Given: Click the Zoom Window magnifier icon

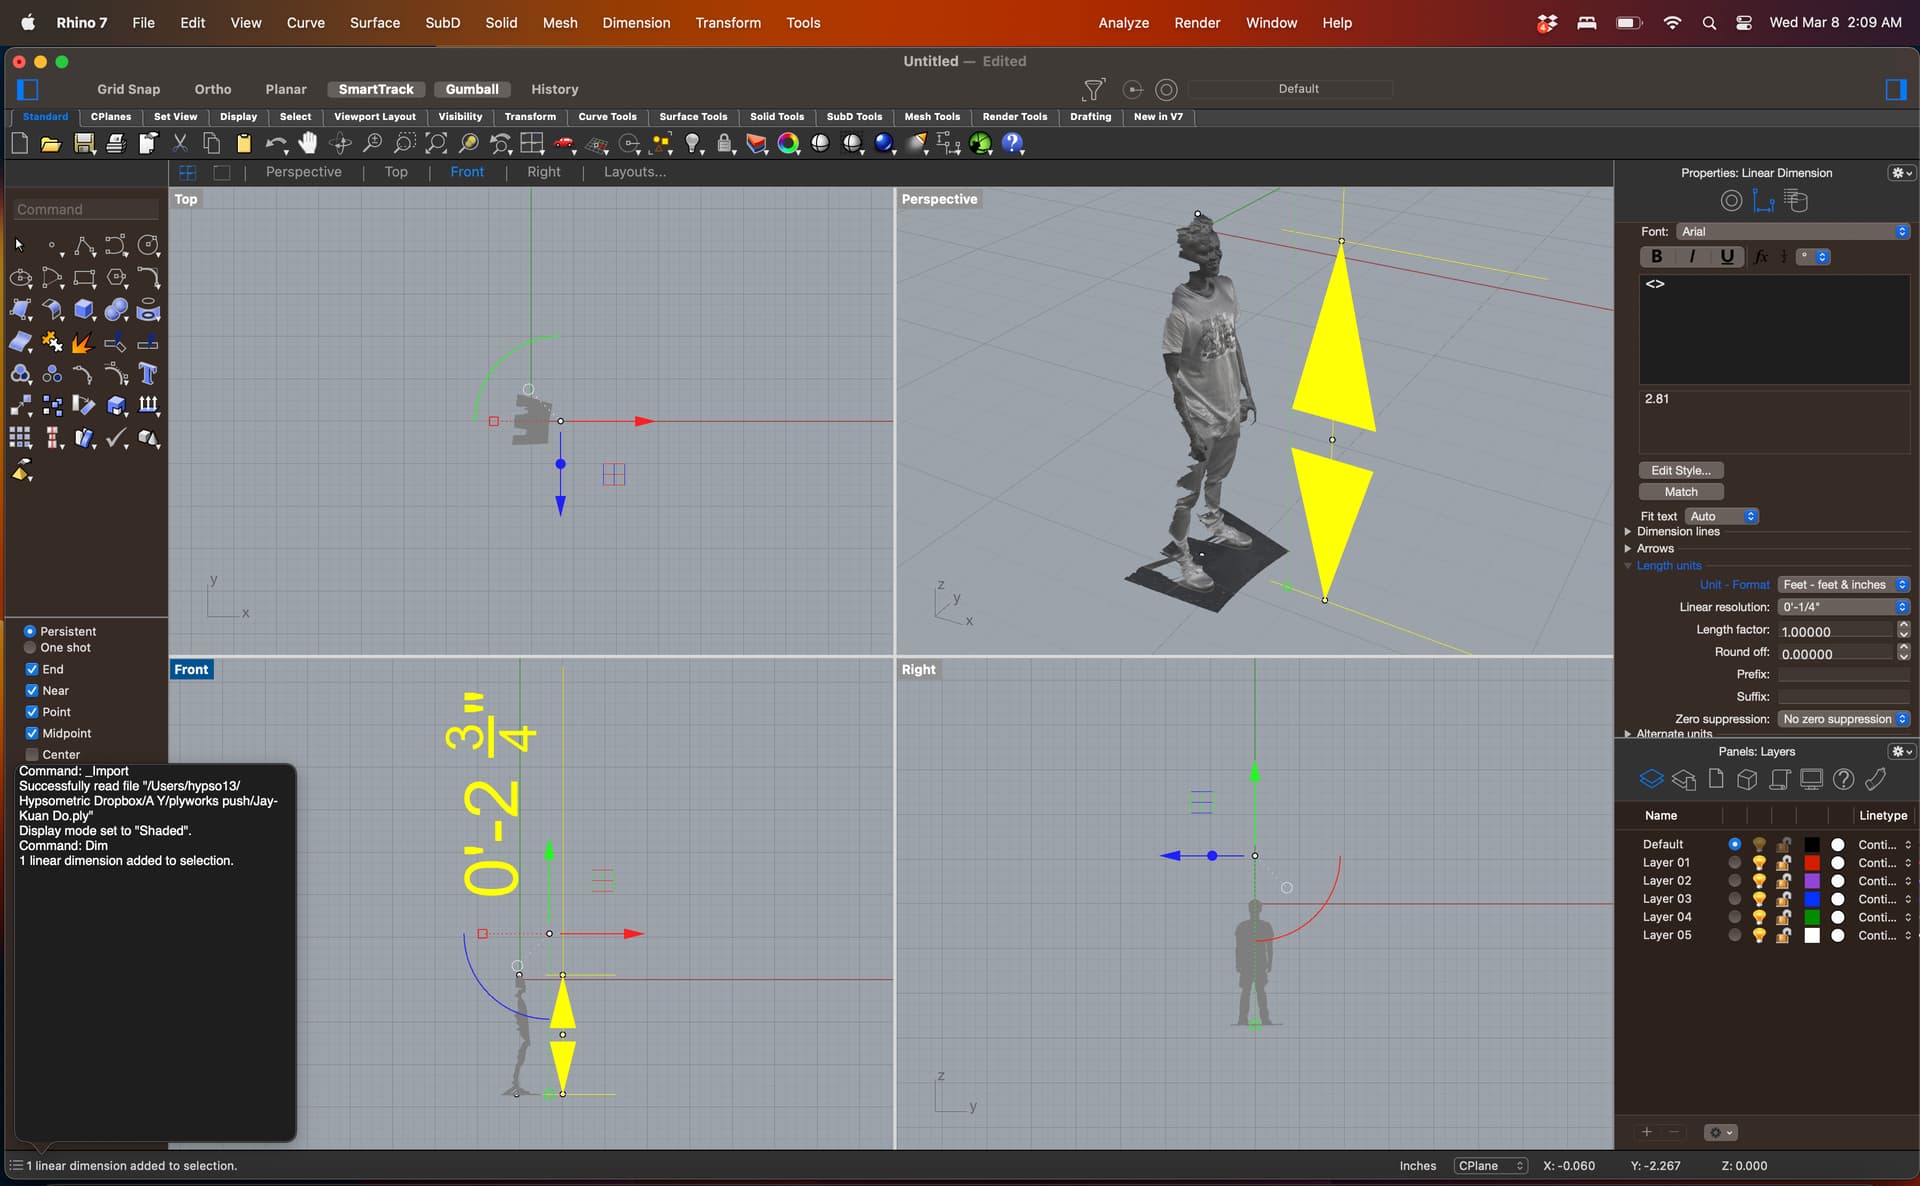Looking at the screenshot, I should tap(404, 144).
